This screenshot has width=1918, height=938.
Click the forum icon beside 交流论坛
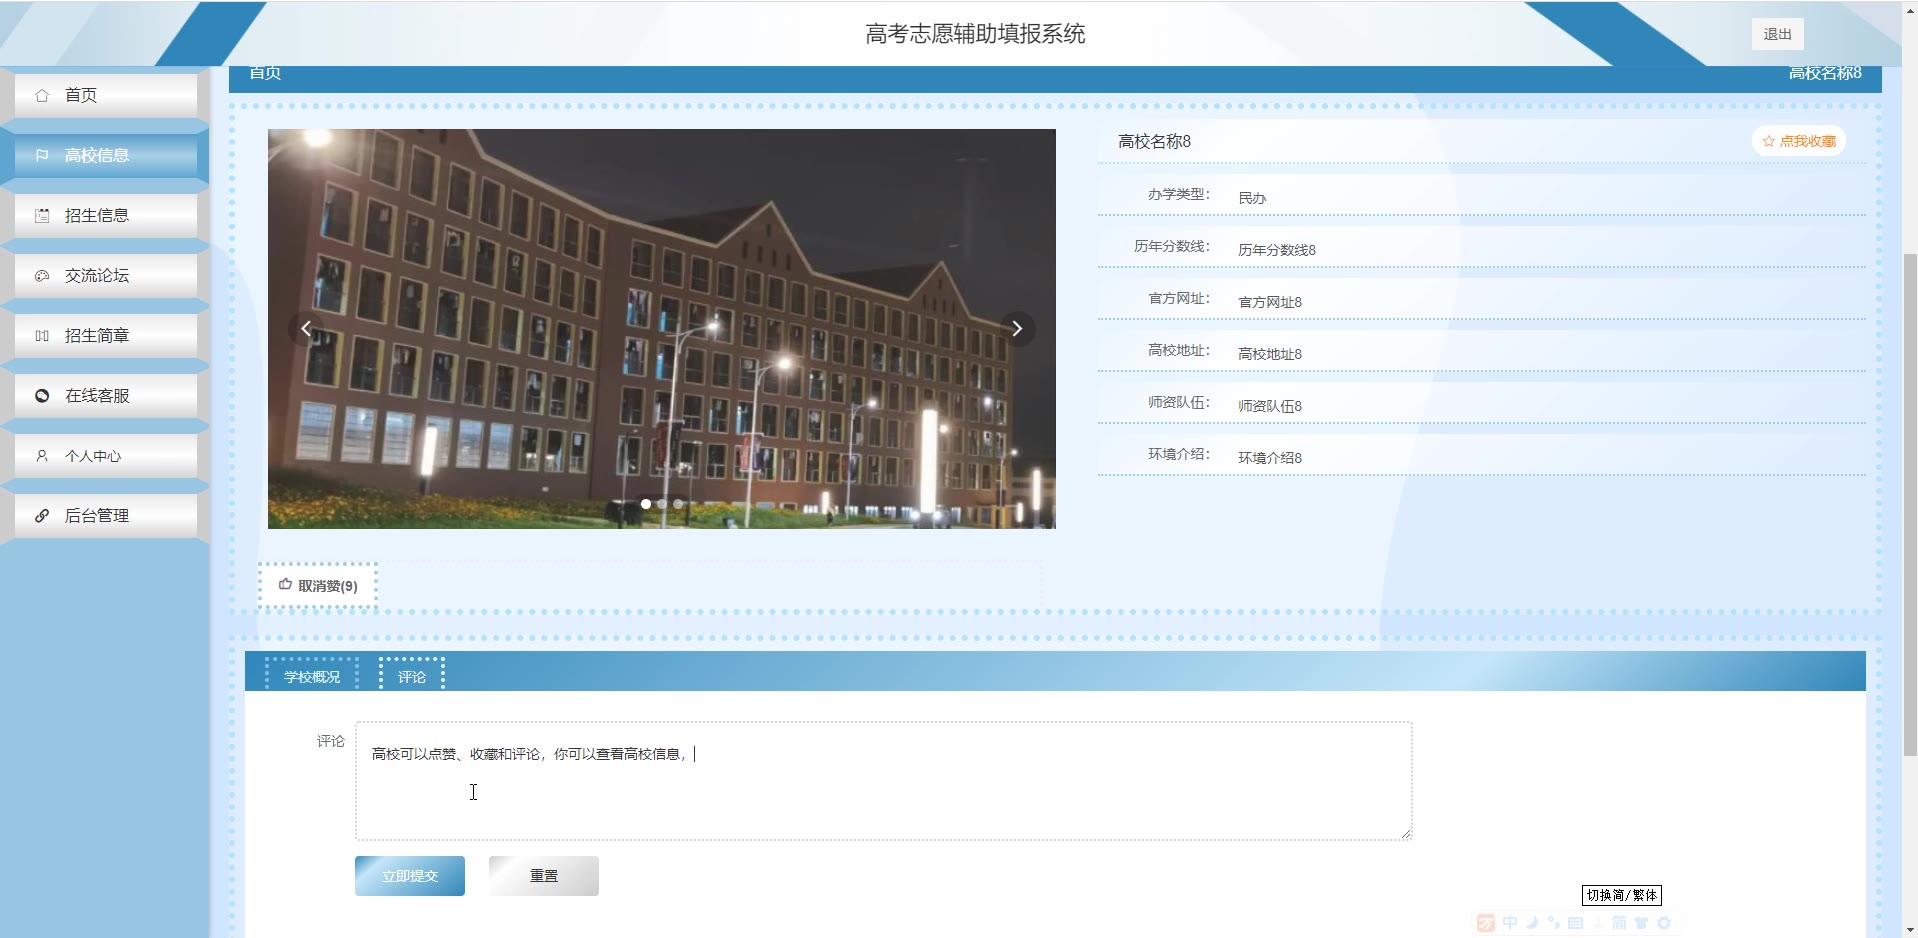click(x=42, y=276)
